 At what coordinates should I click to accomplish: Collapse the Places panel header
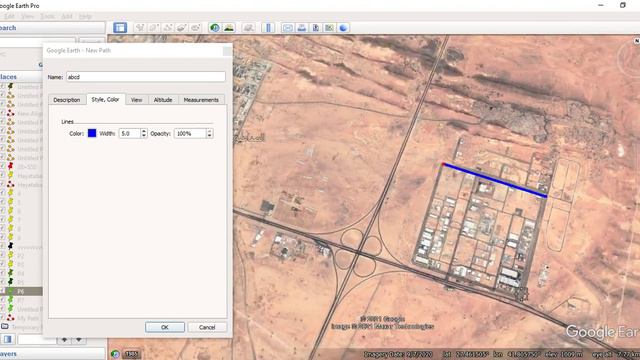coord(21,77)
